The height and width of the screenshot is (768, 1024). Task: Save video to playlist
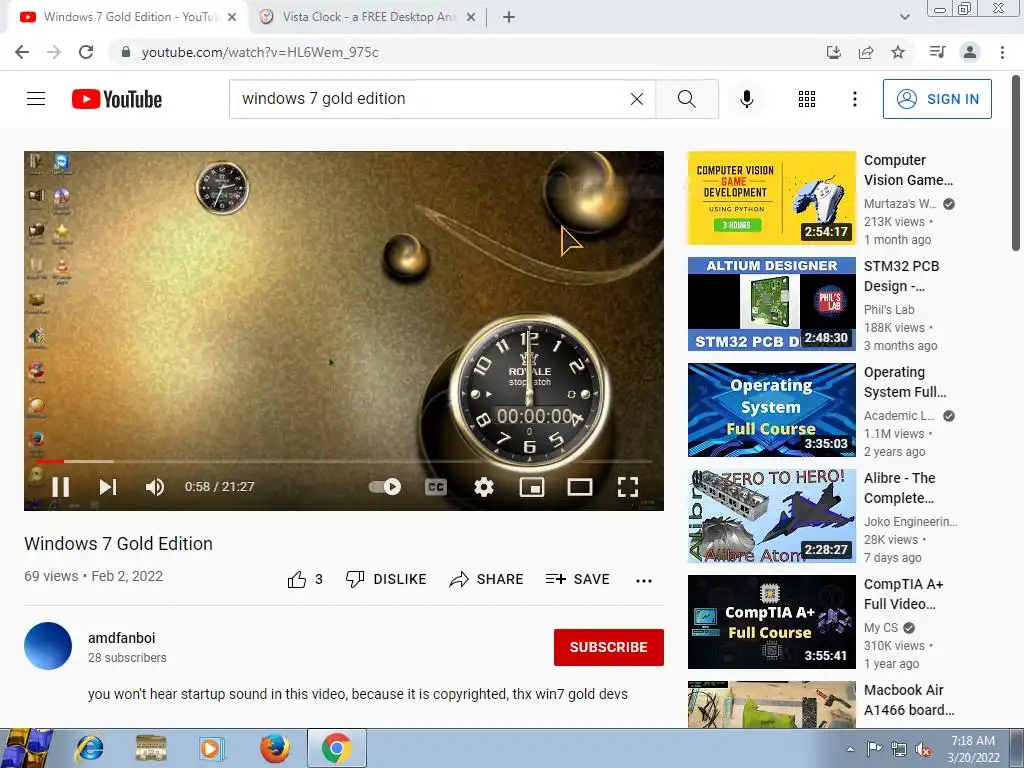pyautogui.click(x=577, y=579)
